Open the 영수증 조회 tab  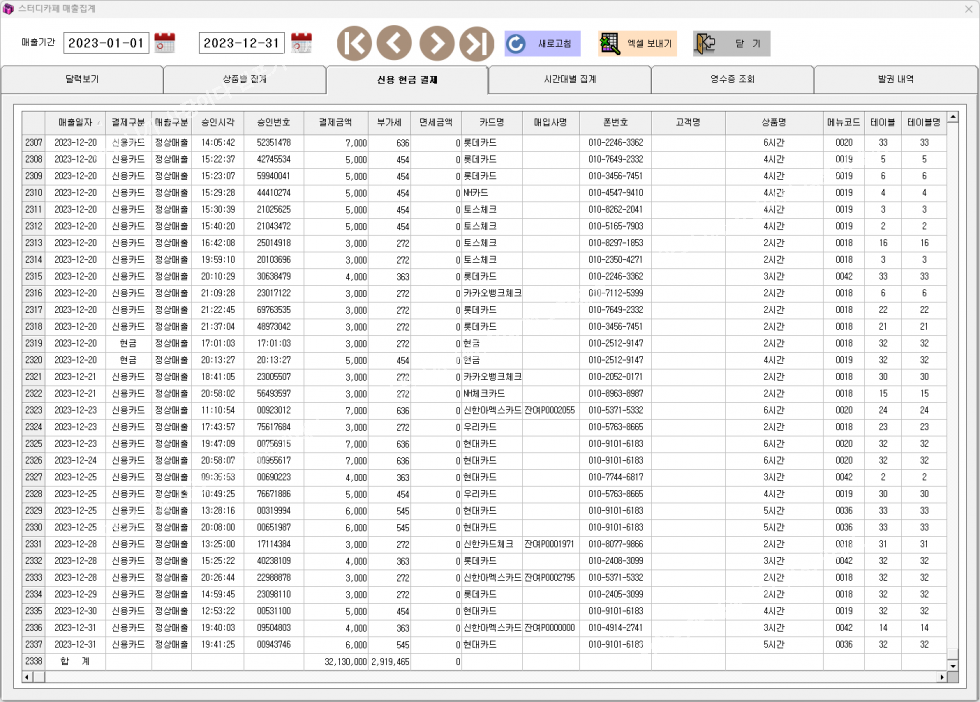(x=732, y=79)
